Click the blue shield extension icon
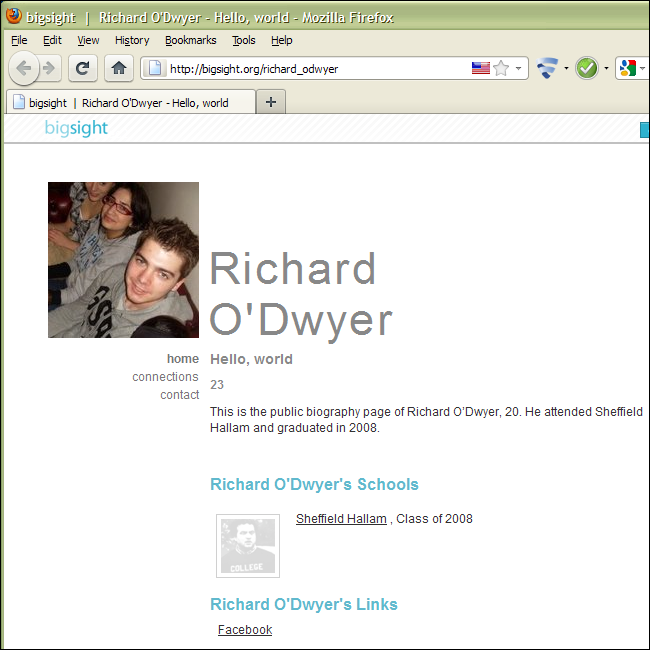Image resolution: width=650 pixels, height=650 pixels. [x=547, y=68]
